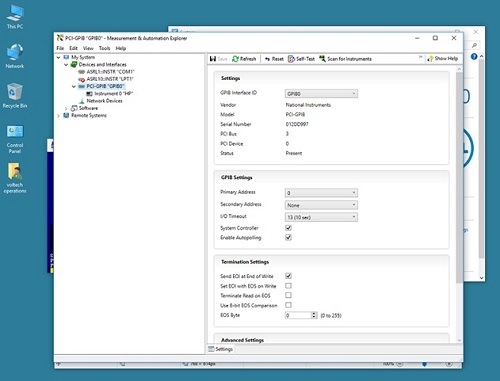
Task: Click scroll down arrow in settings pane
Action: 459,340
